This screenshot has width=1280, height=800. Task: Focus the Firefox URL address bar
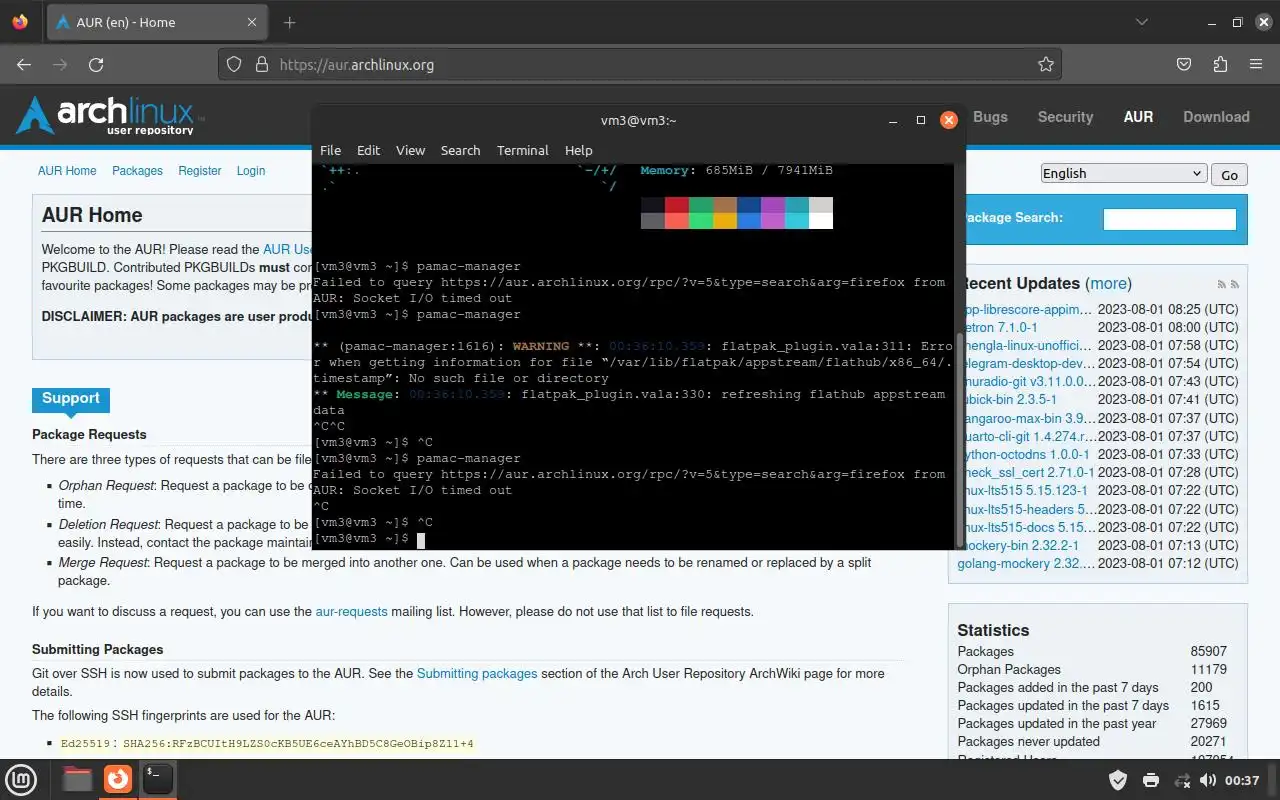640,64
